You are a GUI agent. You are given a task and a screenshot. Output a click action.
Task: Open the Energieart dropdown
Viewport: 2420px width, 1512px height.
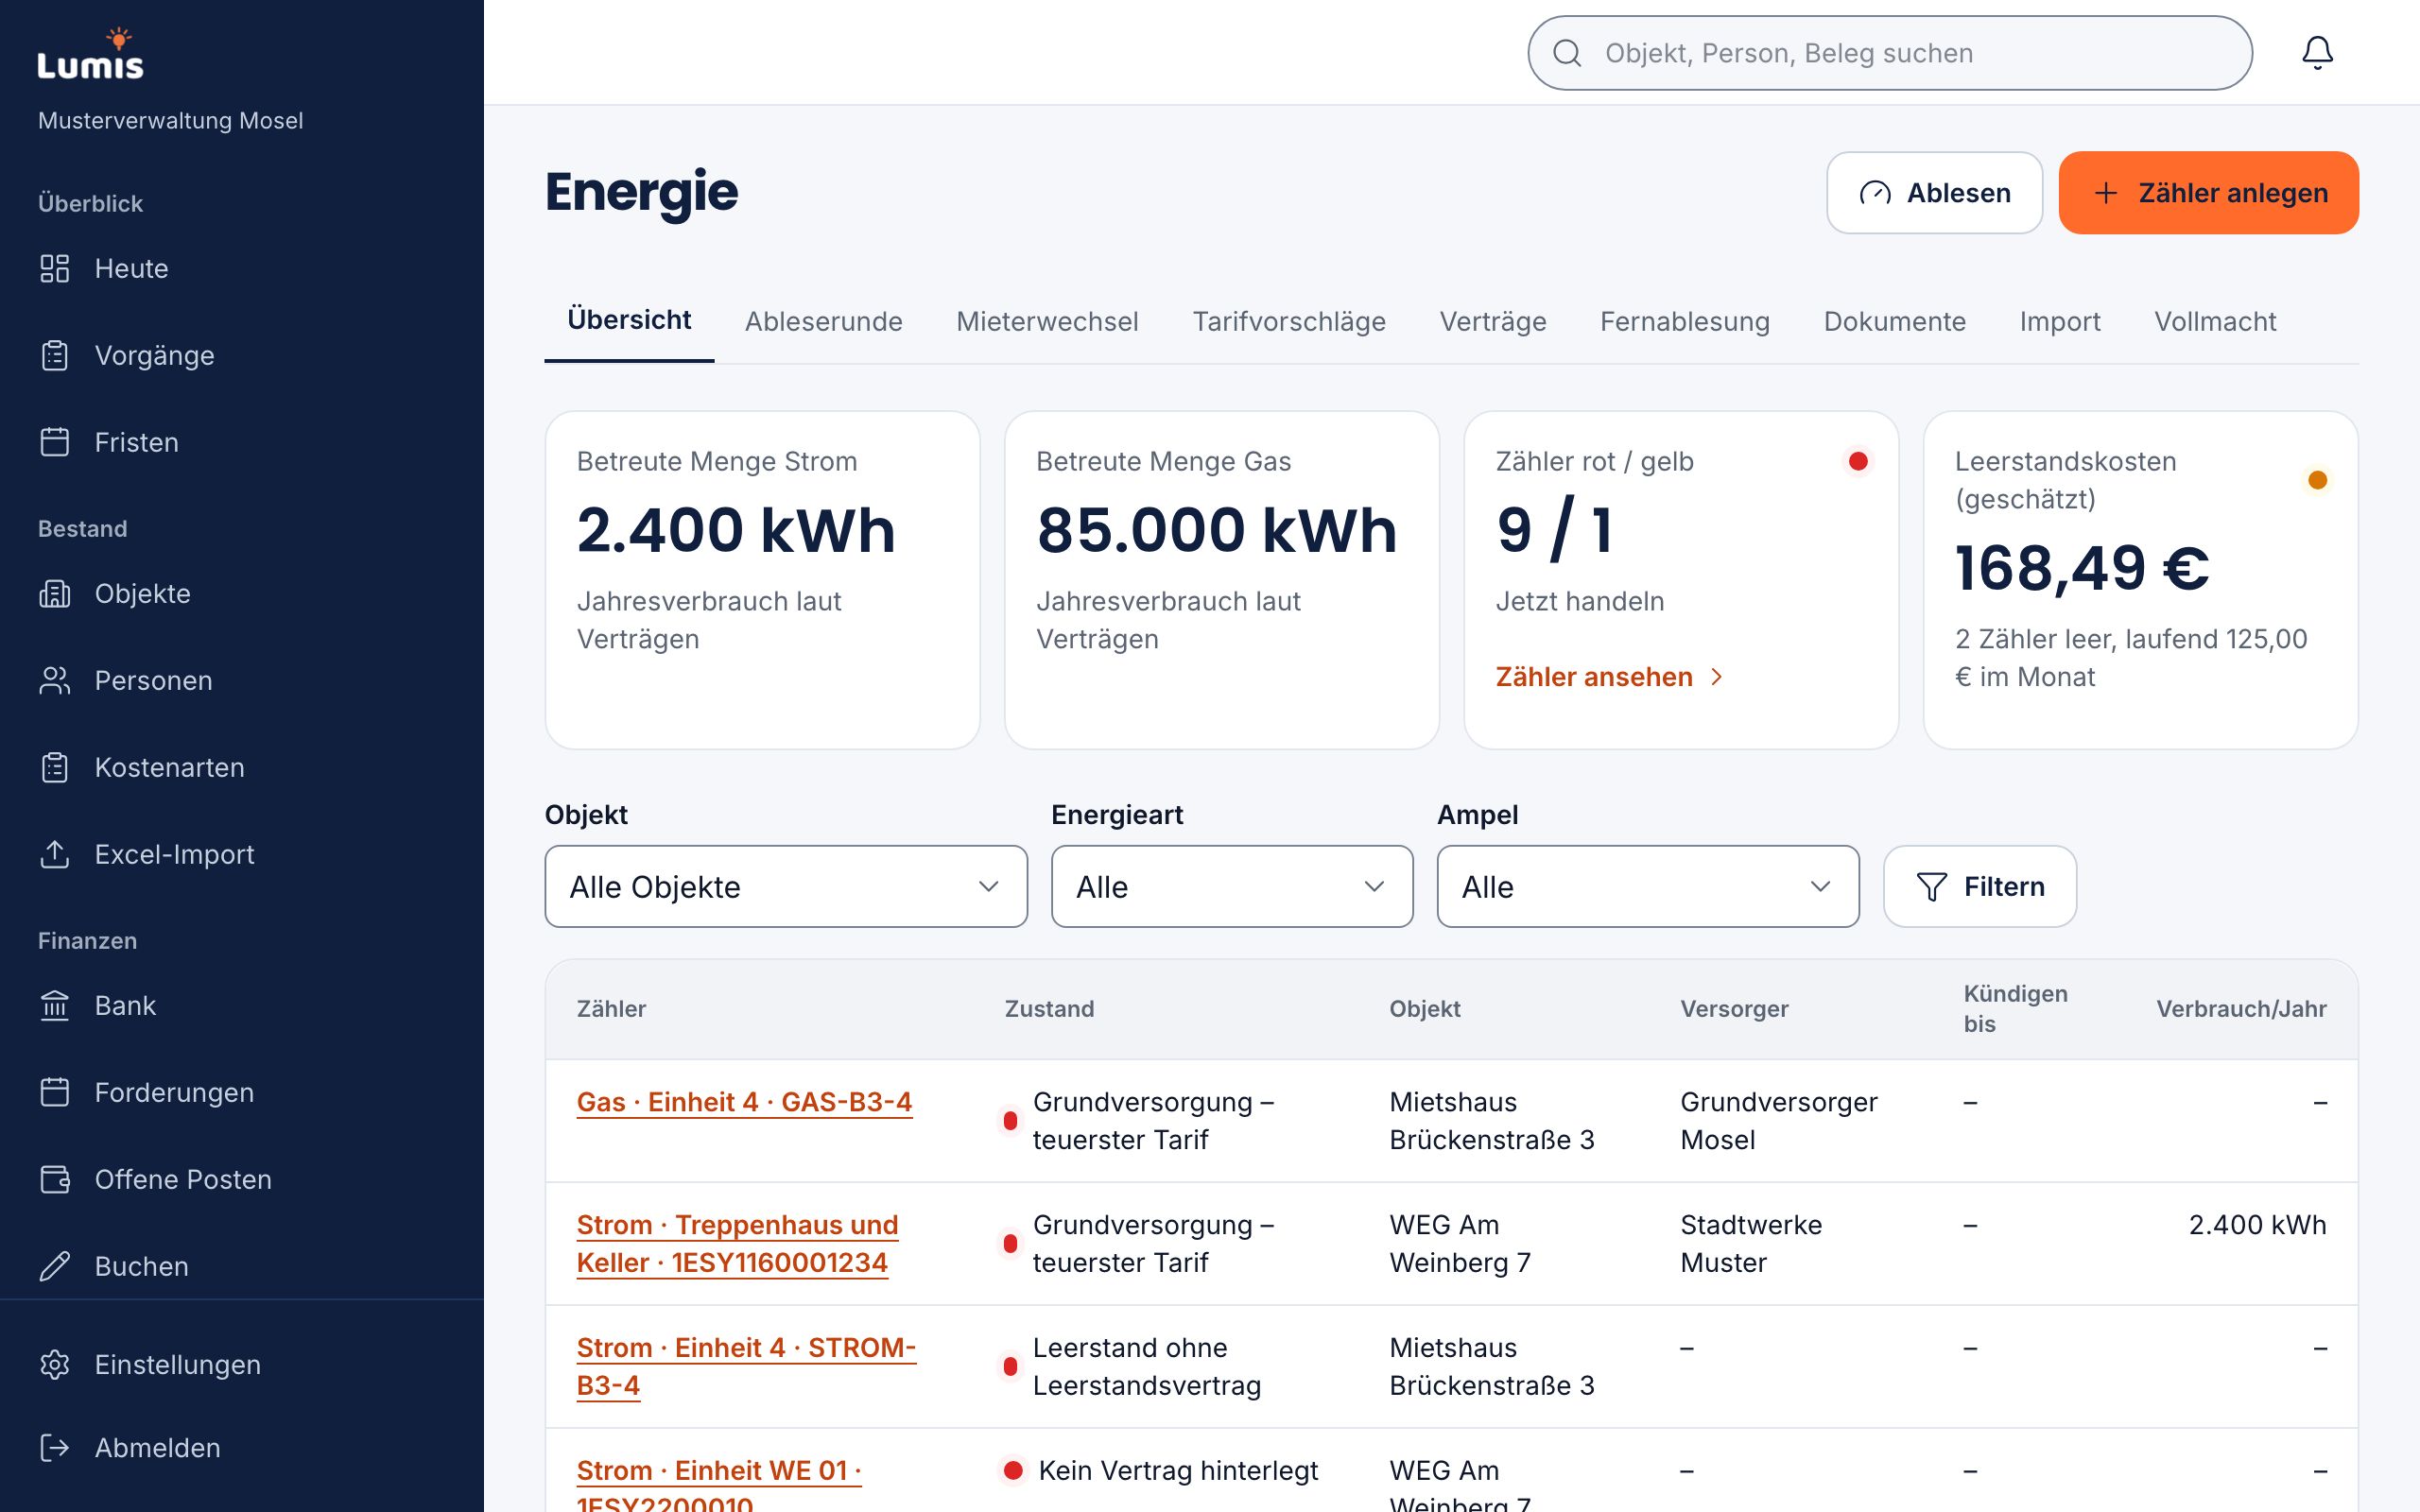(1232, 886)
